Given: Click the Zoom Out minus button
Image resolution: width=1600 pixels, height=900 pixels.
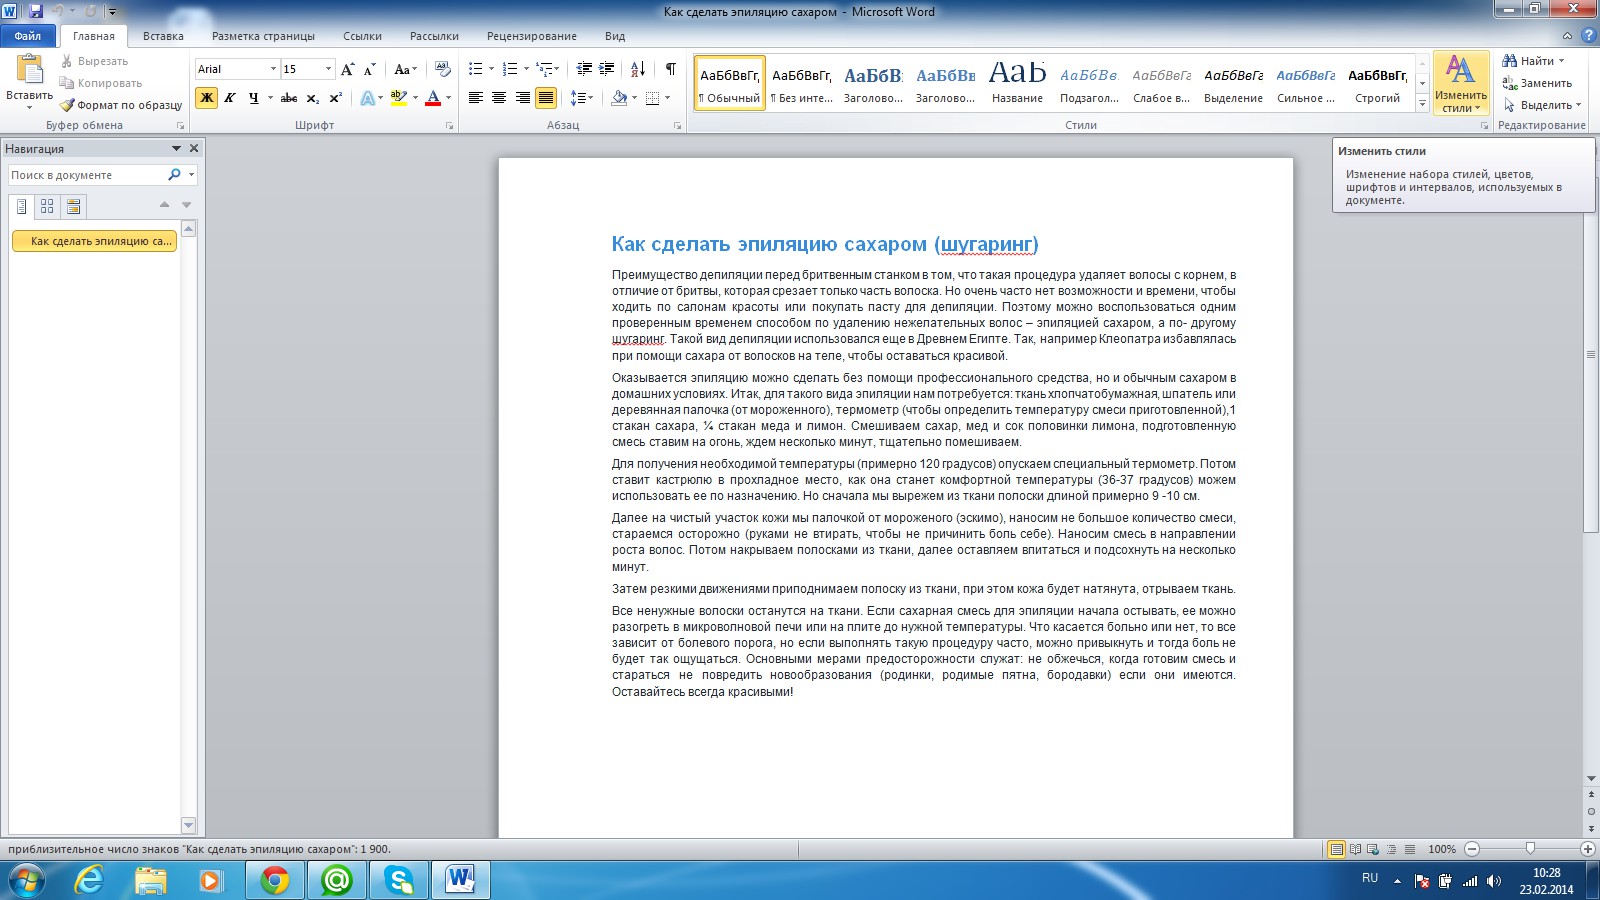Looking at the screenshot, I should (x=1472, y=849).
